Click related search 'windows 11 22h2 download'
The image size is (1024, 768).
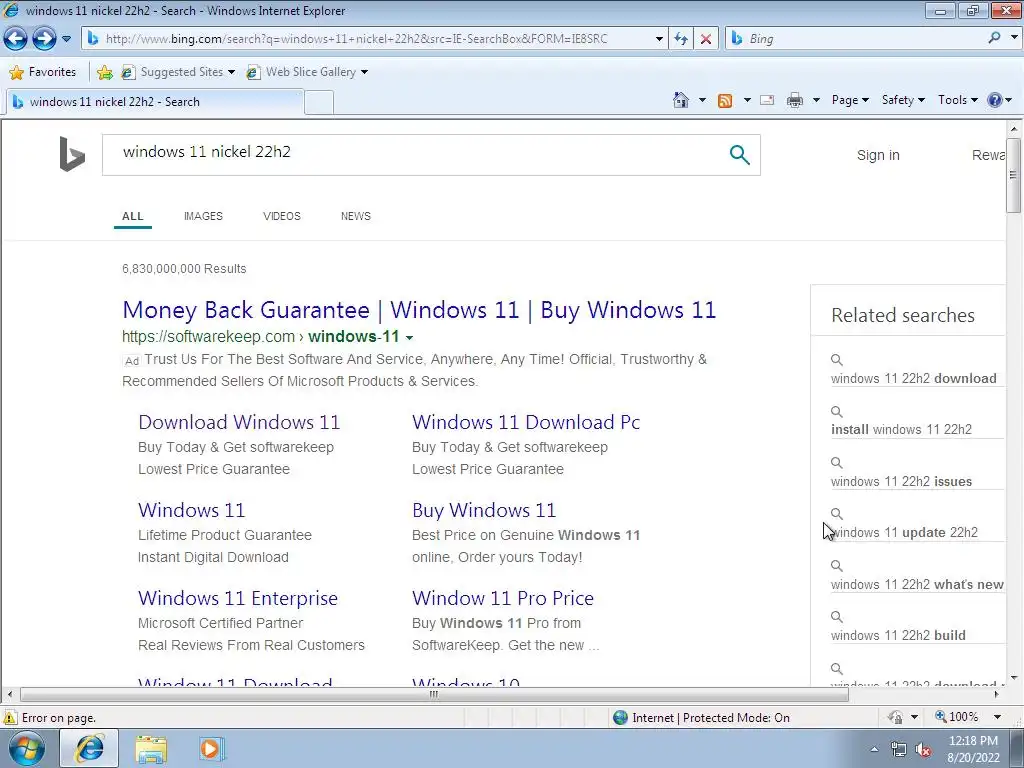point(914,379)
